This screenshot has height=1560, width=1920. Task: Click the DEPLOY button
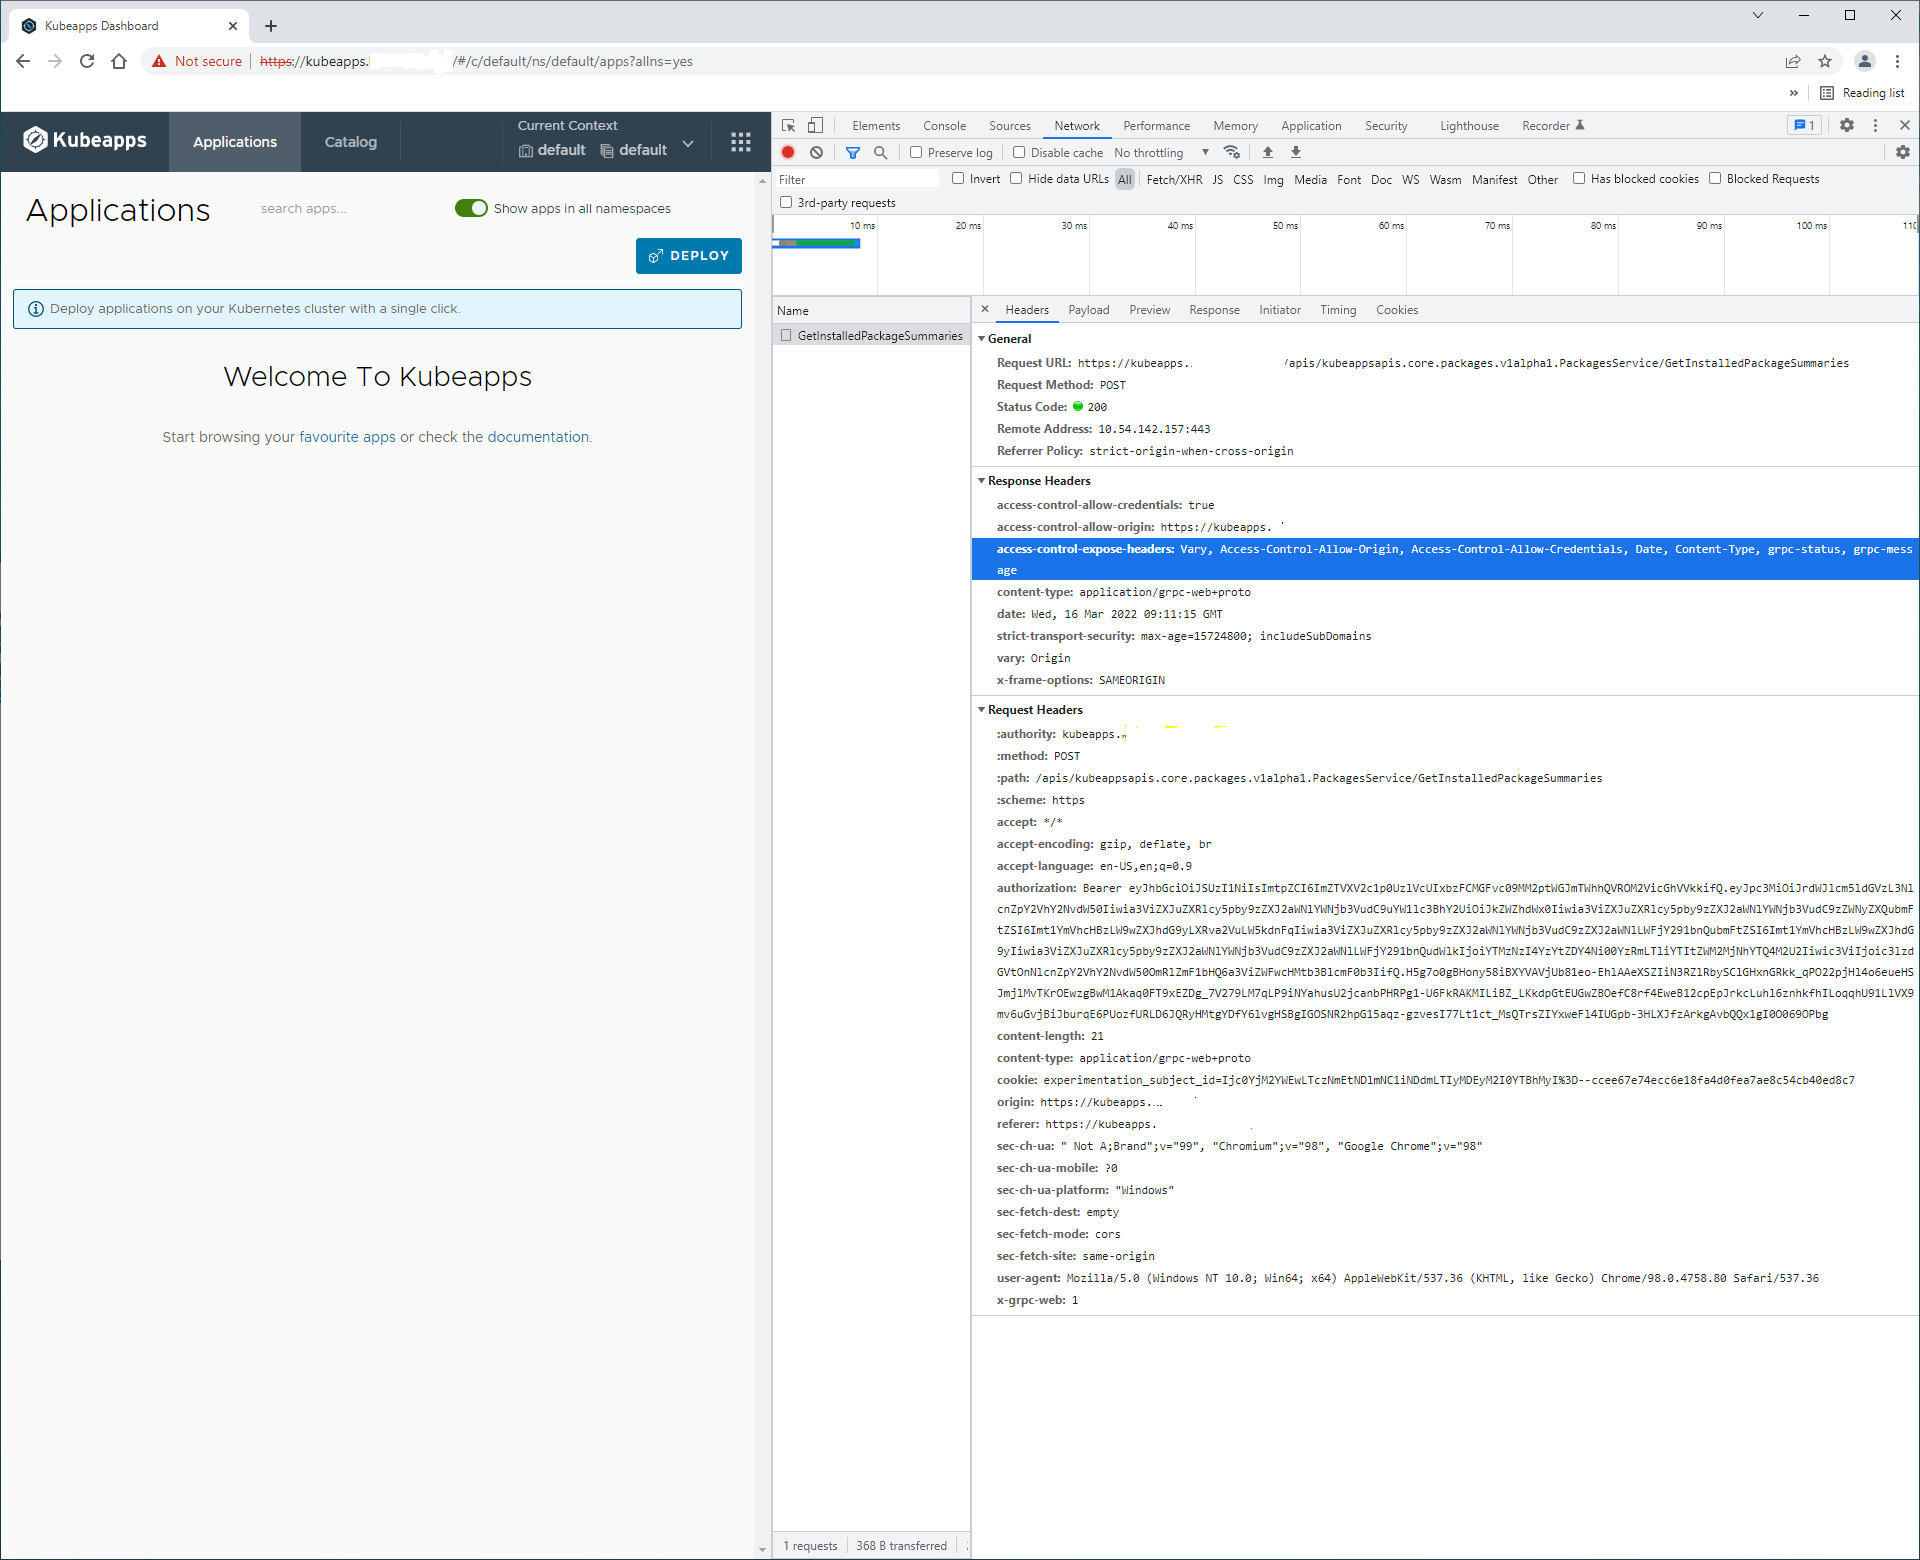688,256
